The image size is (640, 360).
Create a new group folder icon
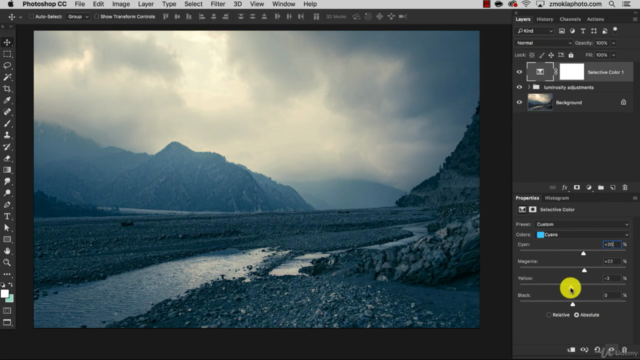[601, 187]
